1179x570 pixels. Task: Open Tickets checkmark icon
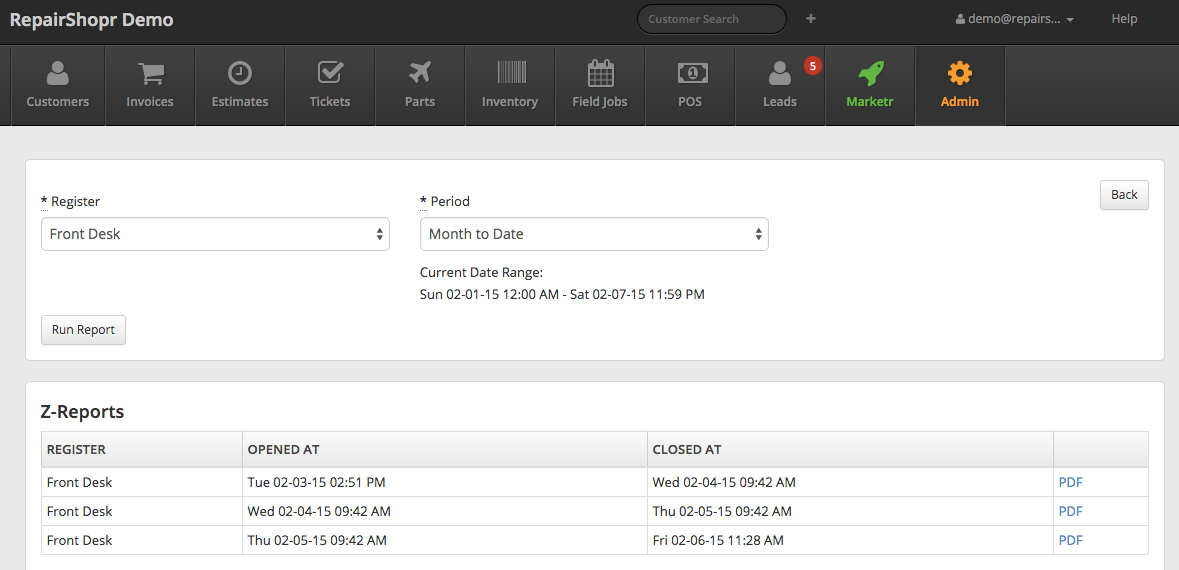pos(330,74)
